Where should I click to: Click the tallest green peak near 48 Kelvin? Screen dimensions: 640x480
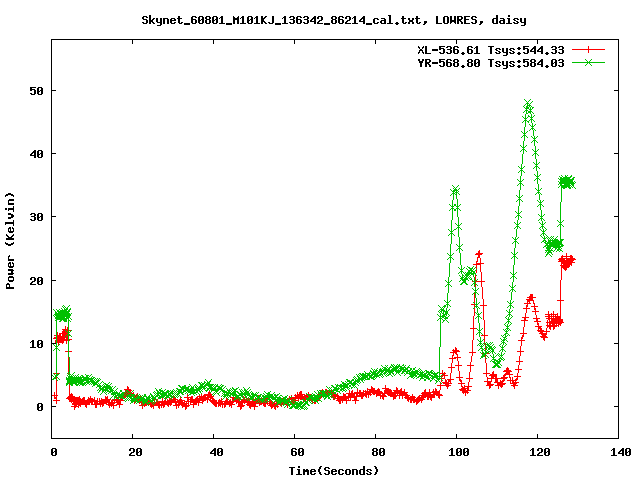point(528,103)
